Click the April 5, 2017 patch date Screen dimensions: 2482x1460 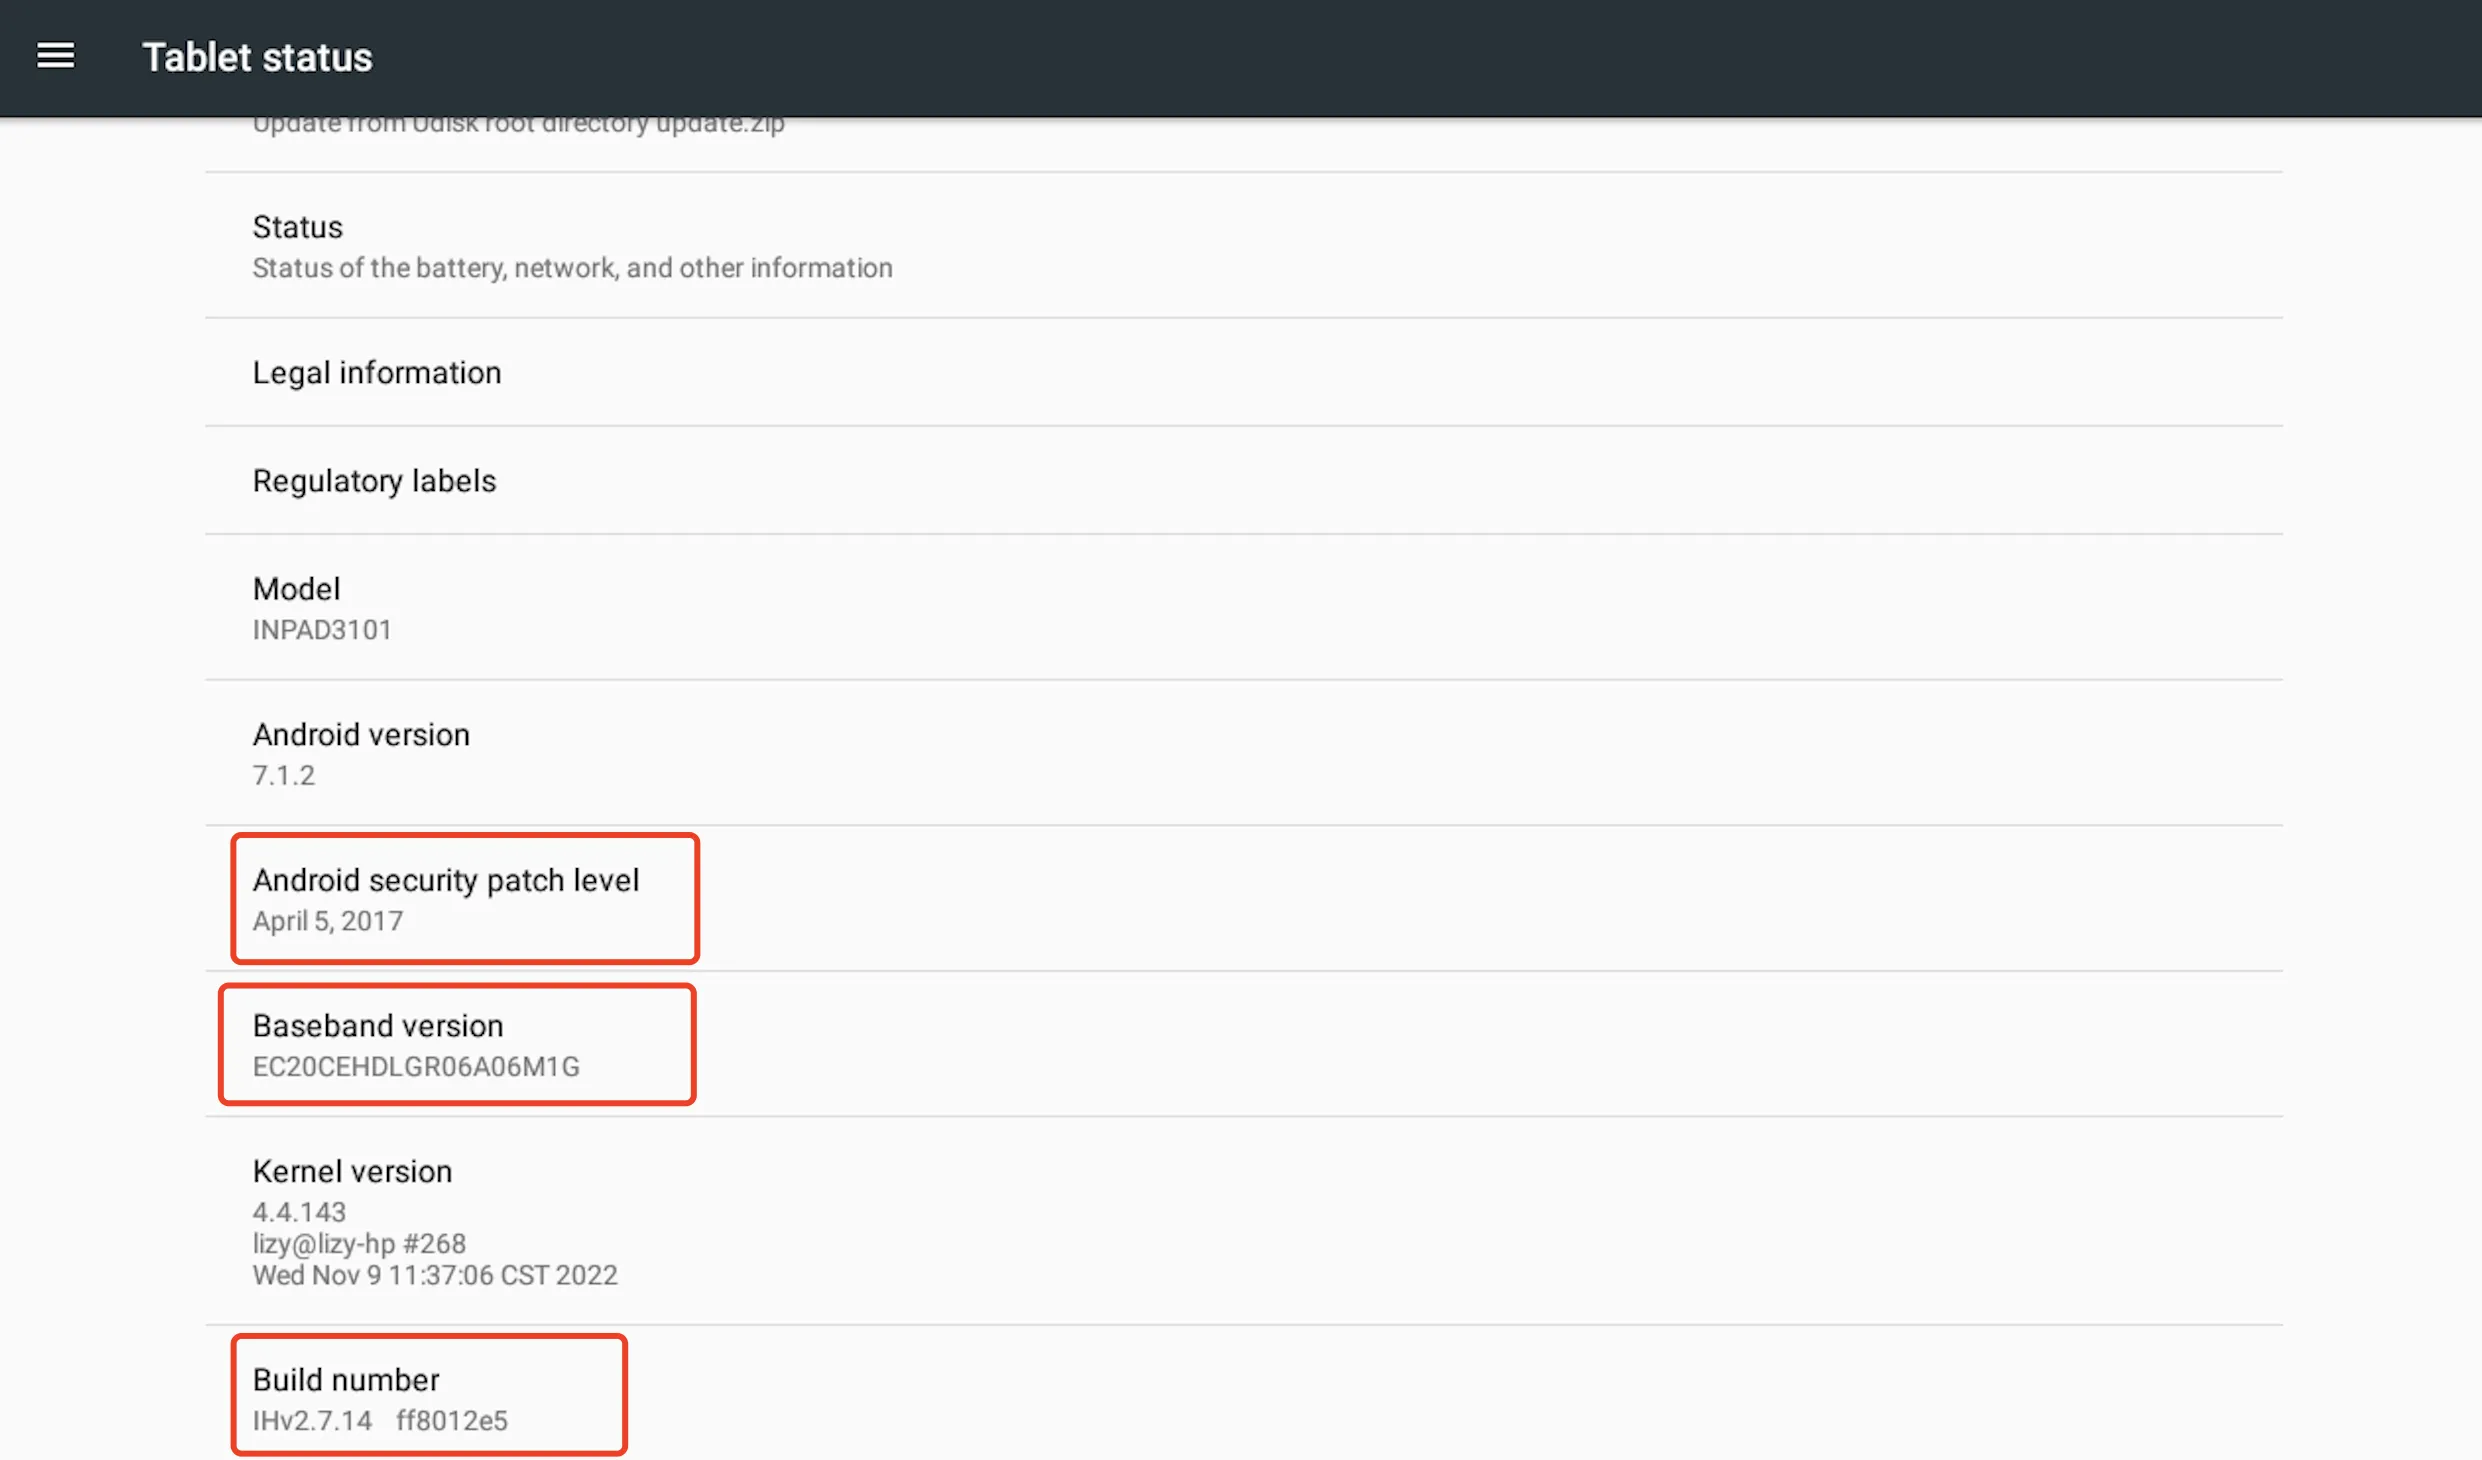tap(327, 921)
